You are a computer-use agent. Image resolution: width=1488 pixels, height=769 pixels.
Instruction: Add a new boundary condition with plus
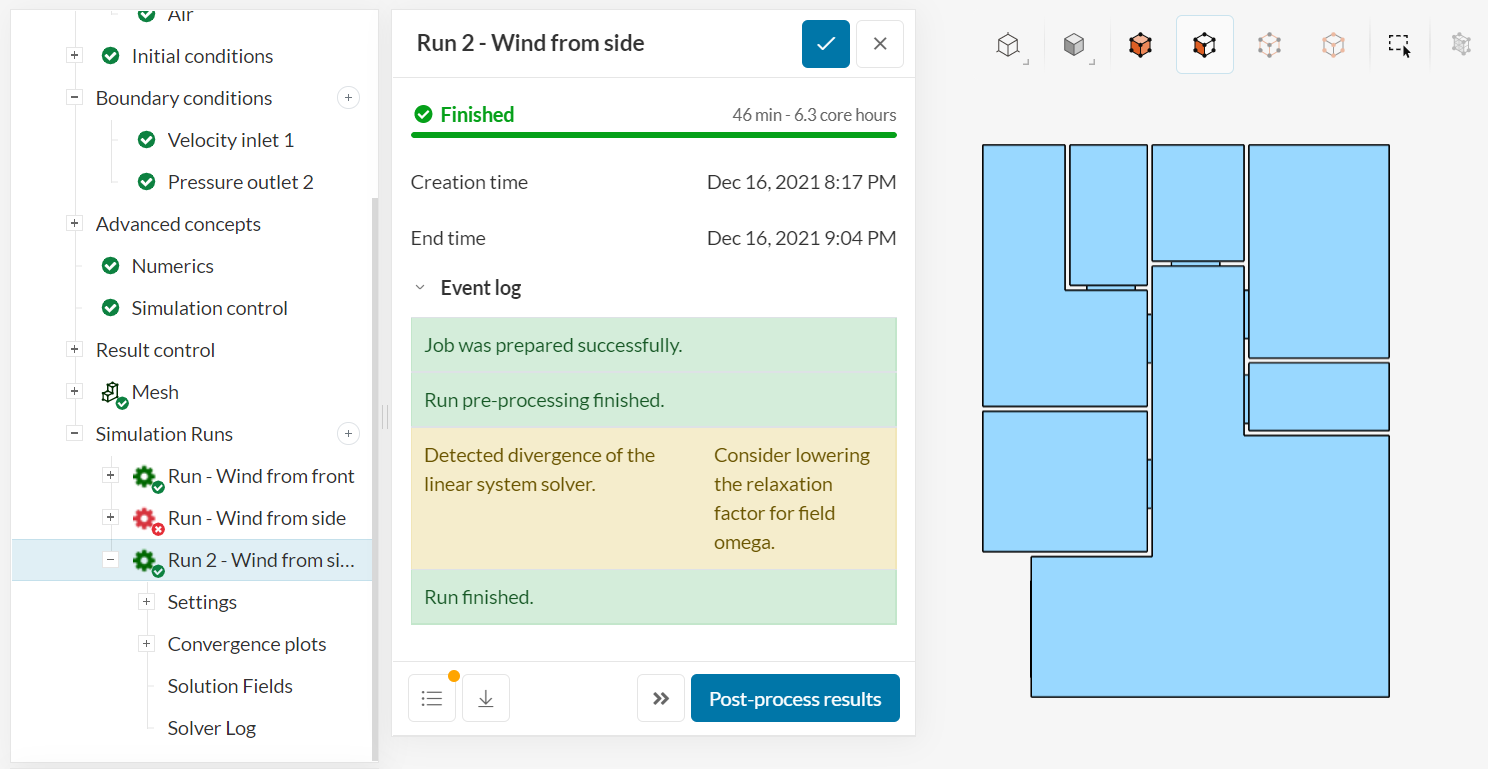[348, 98]
